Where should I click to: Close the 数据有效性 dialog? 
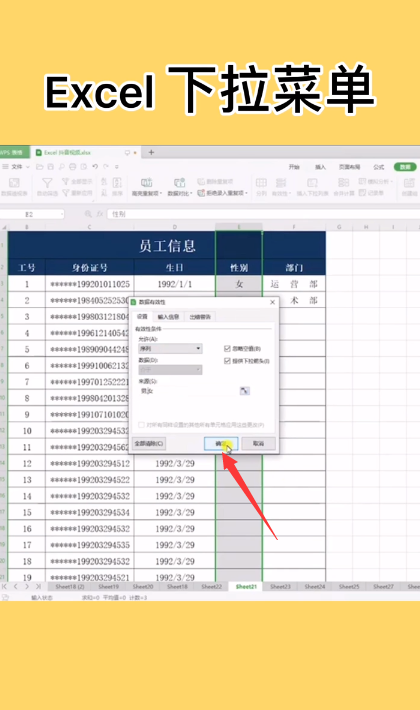point(272,302)
